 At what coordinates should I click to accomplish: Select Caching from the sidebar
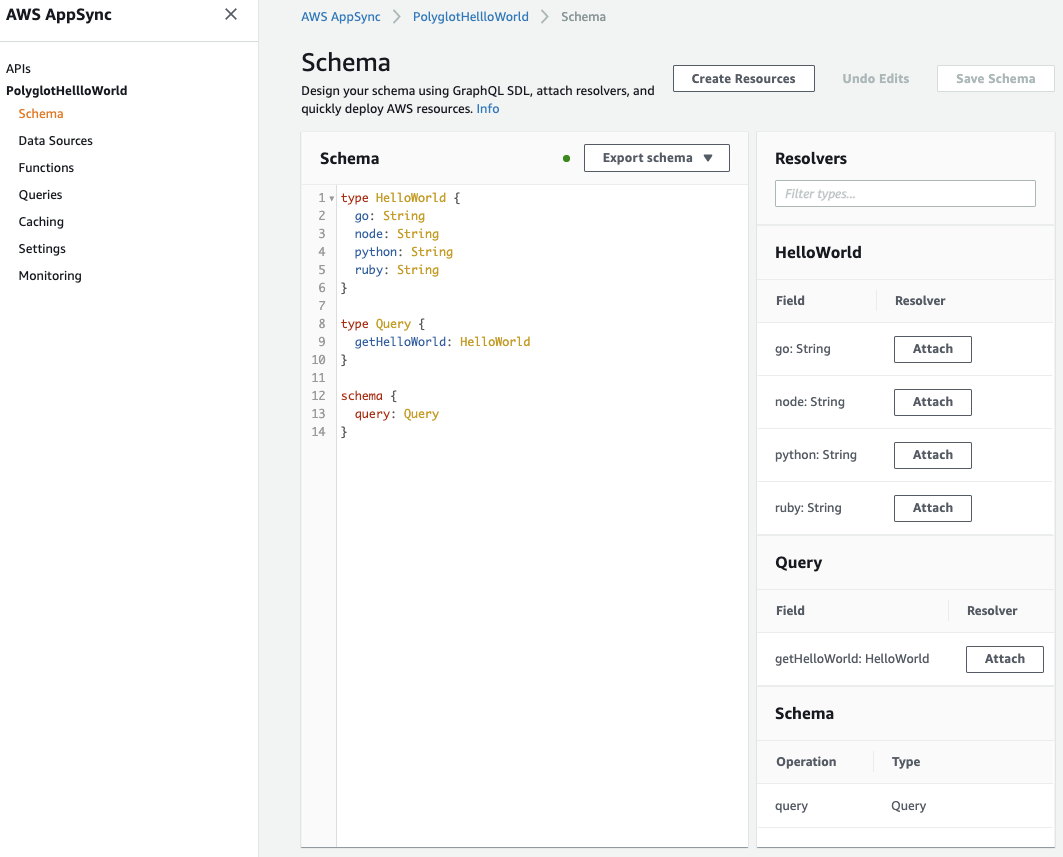point(41,222)
